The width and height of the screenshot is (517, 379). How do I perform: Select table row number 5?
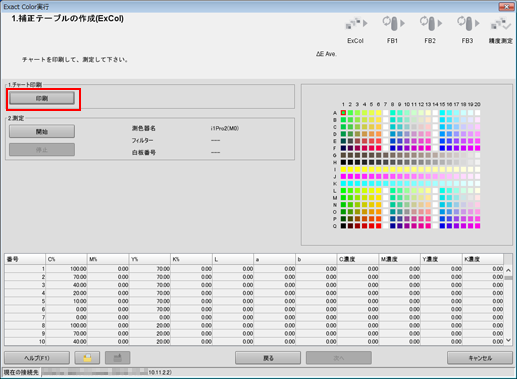254,301
